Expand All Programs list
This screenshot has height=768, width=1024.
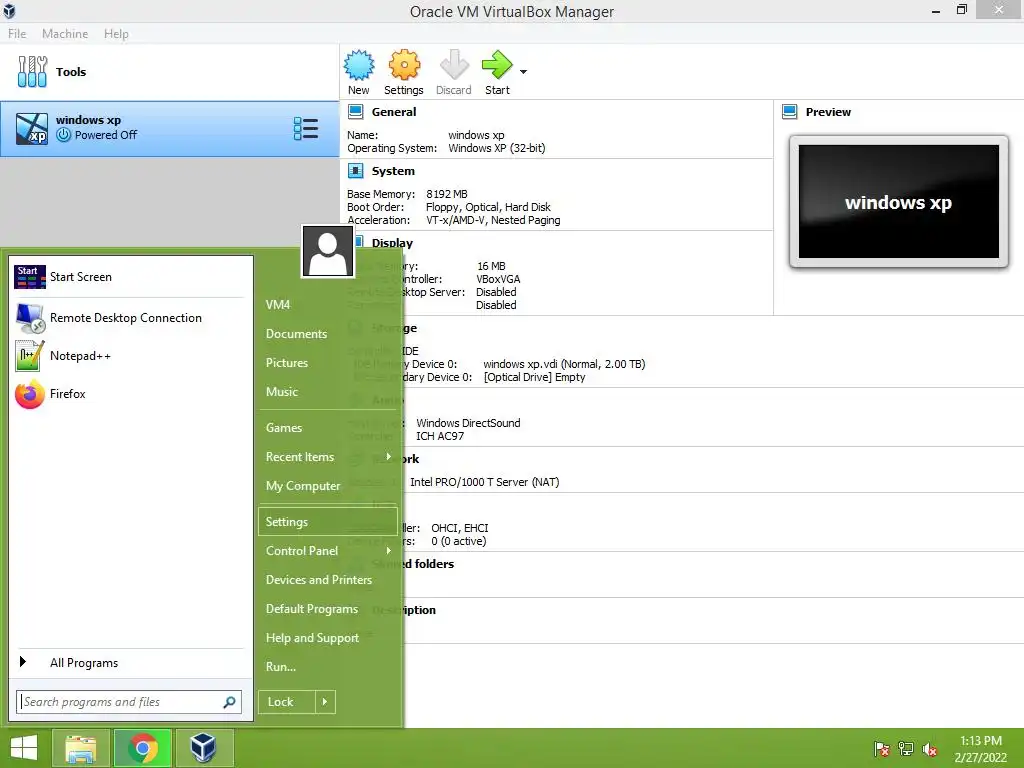(129, 663)
